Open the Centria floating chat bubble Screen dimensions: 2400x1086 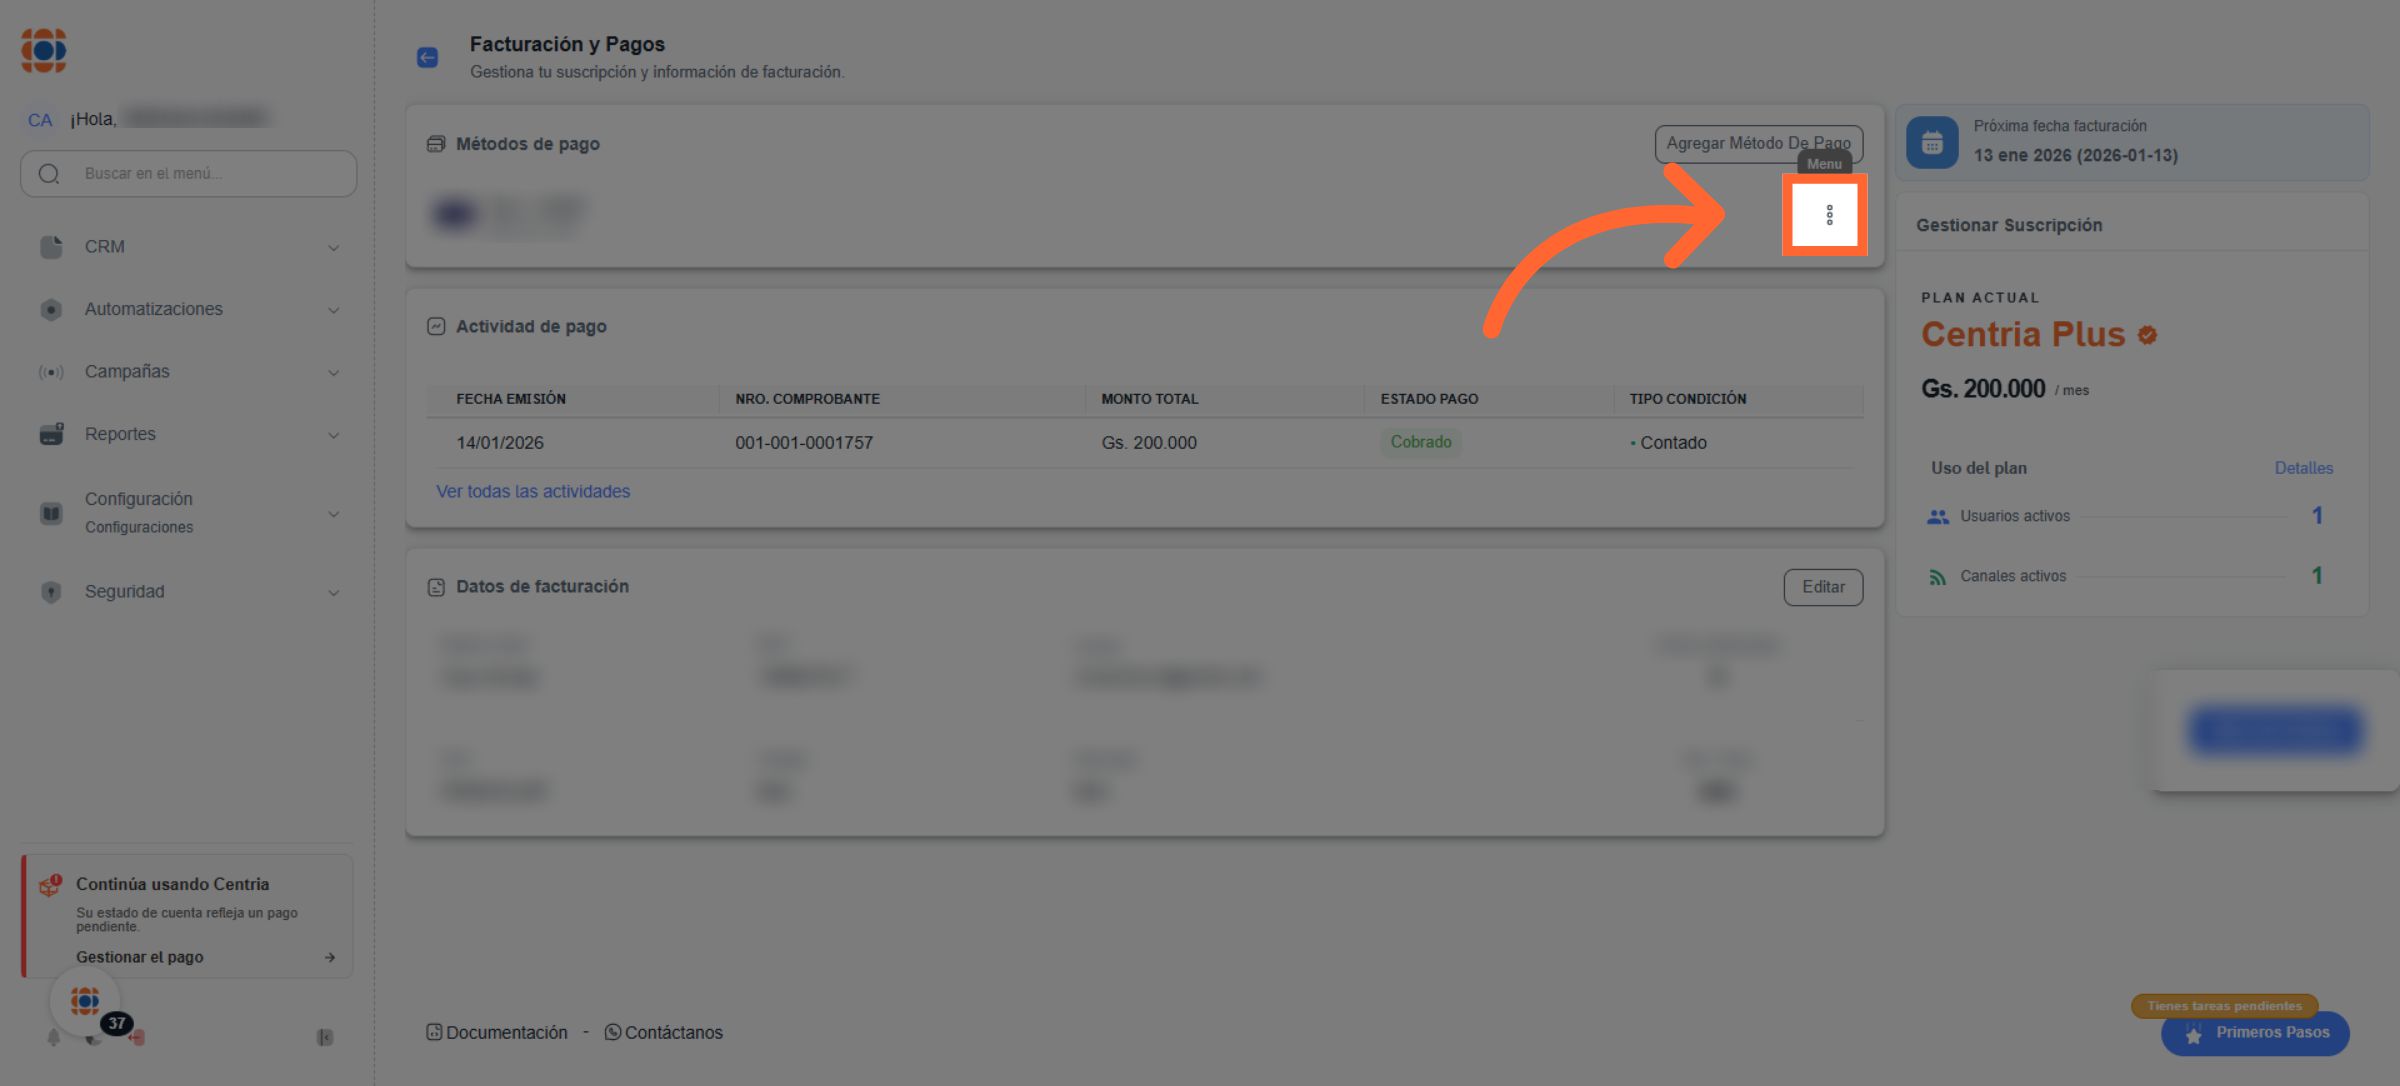85,1000
